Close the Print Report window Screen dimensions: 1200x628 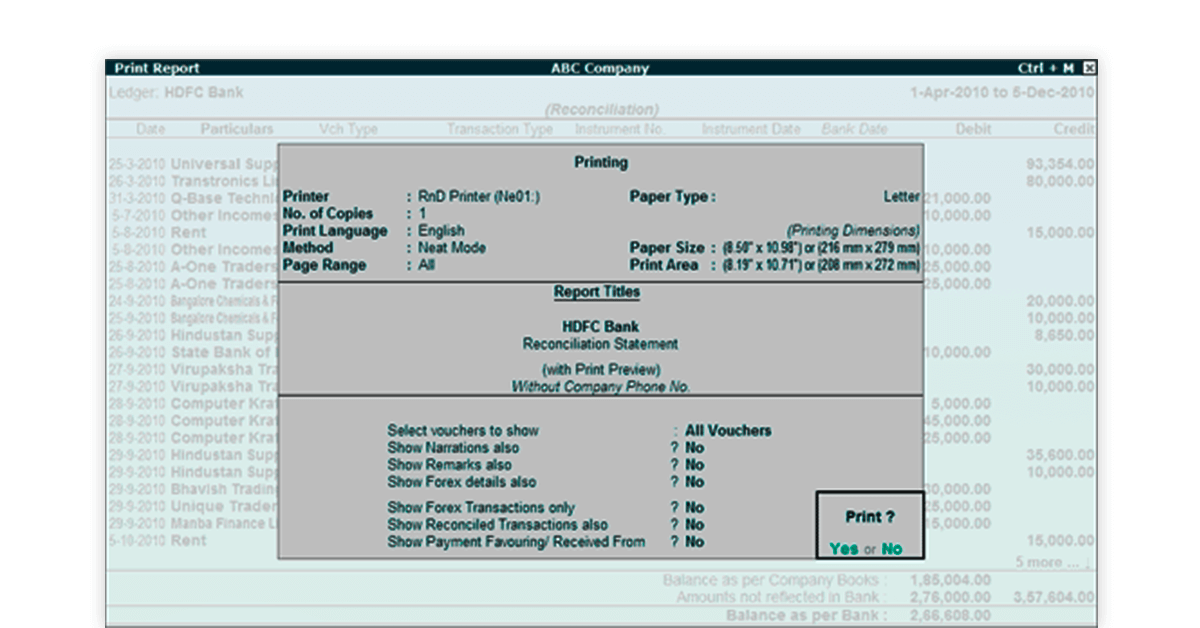click(1089, 68)
